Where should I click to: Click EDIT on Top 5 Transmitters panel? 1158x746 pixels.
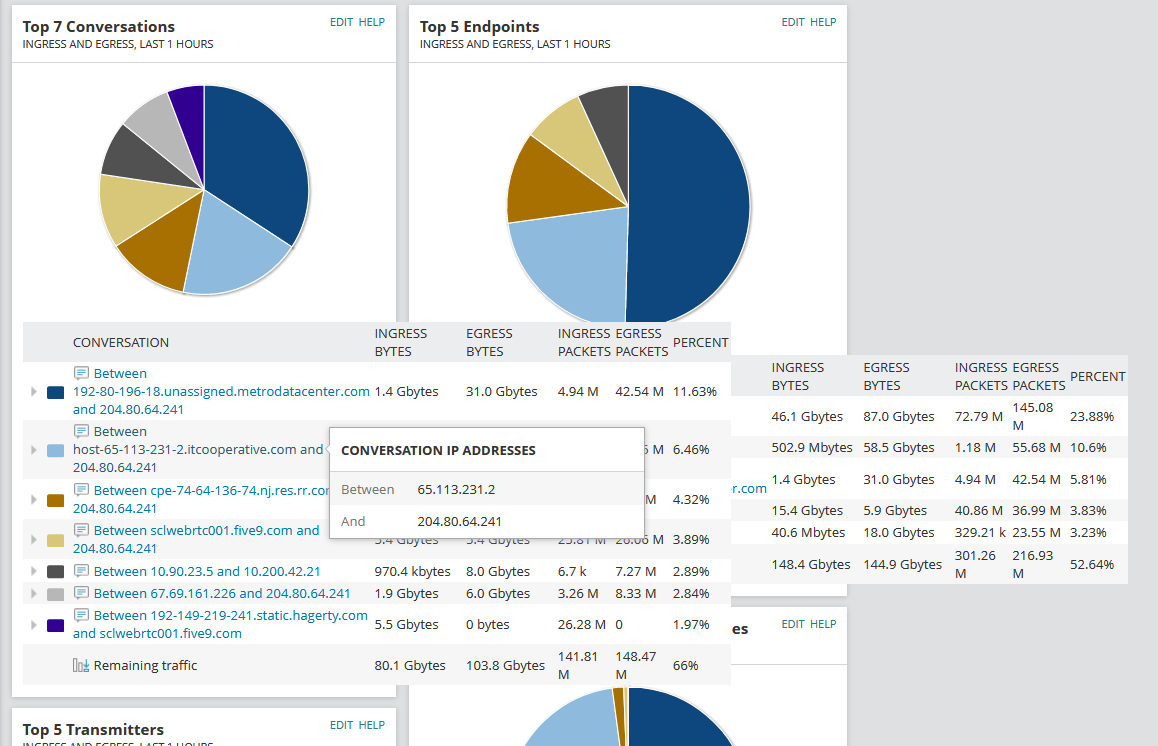coord(341,725)
